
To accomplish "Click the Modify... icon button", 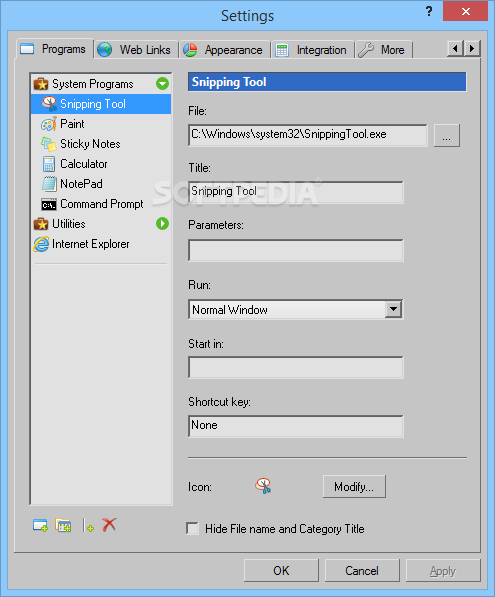I will (354, 486).
